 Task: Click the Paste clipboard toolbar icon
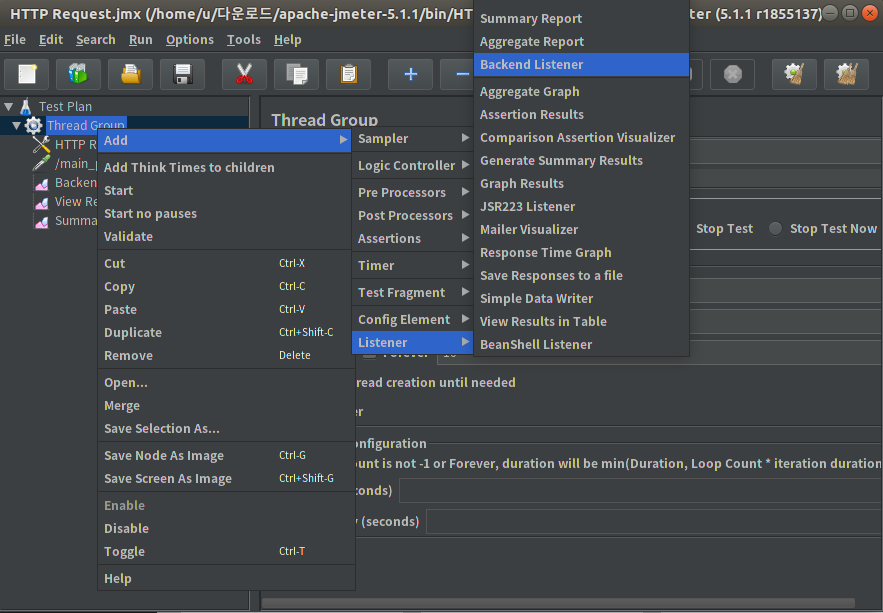(x=349, y=74)
